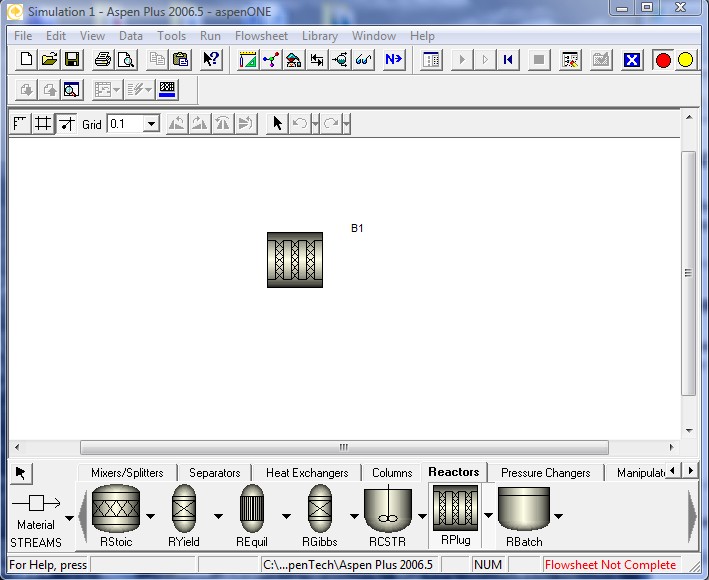The width and height of the screenshot is (709, 580).
Task: Save the simulation with the floppy disk icon
Action: [72, 60]
